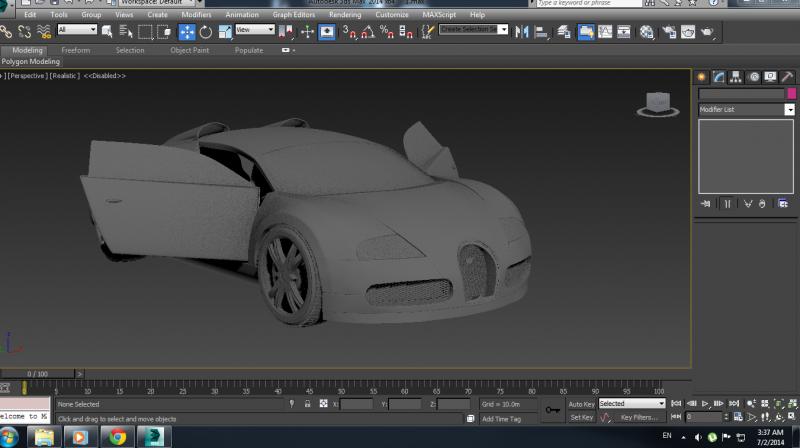This screenshot has height=448, width=800.
Task: Select the Select and Rotate tool
Action: (206, 32)
